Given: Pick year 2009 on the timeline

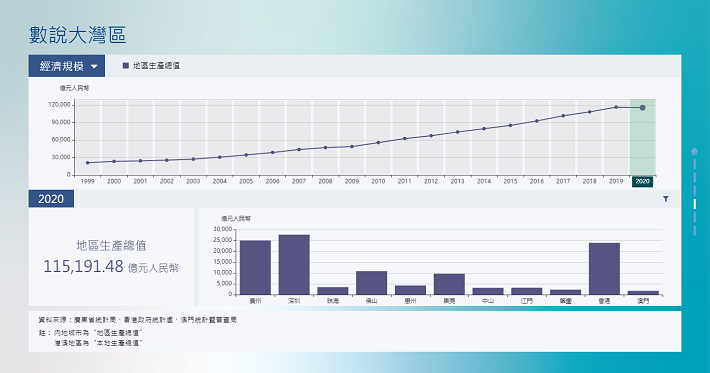Looking at the screenshot, I should point(352,182).
